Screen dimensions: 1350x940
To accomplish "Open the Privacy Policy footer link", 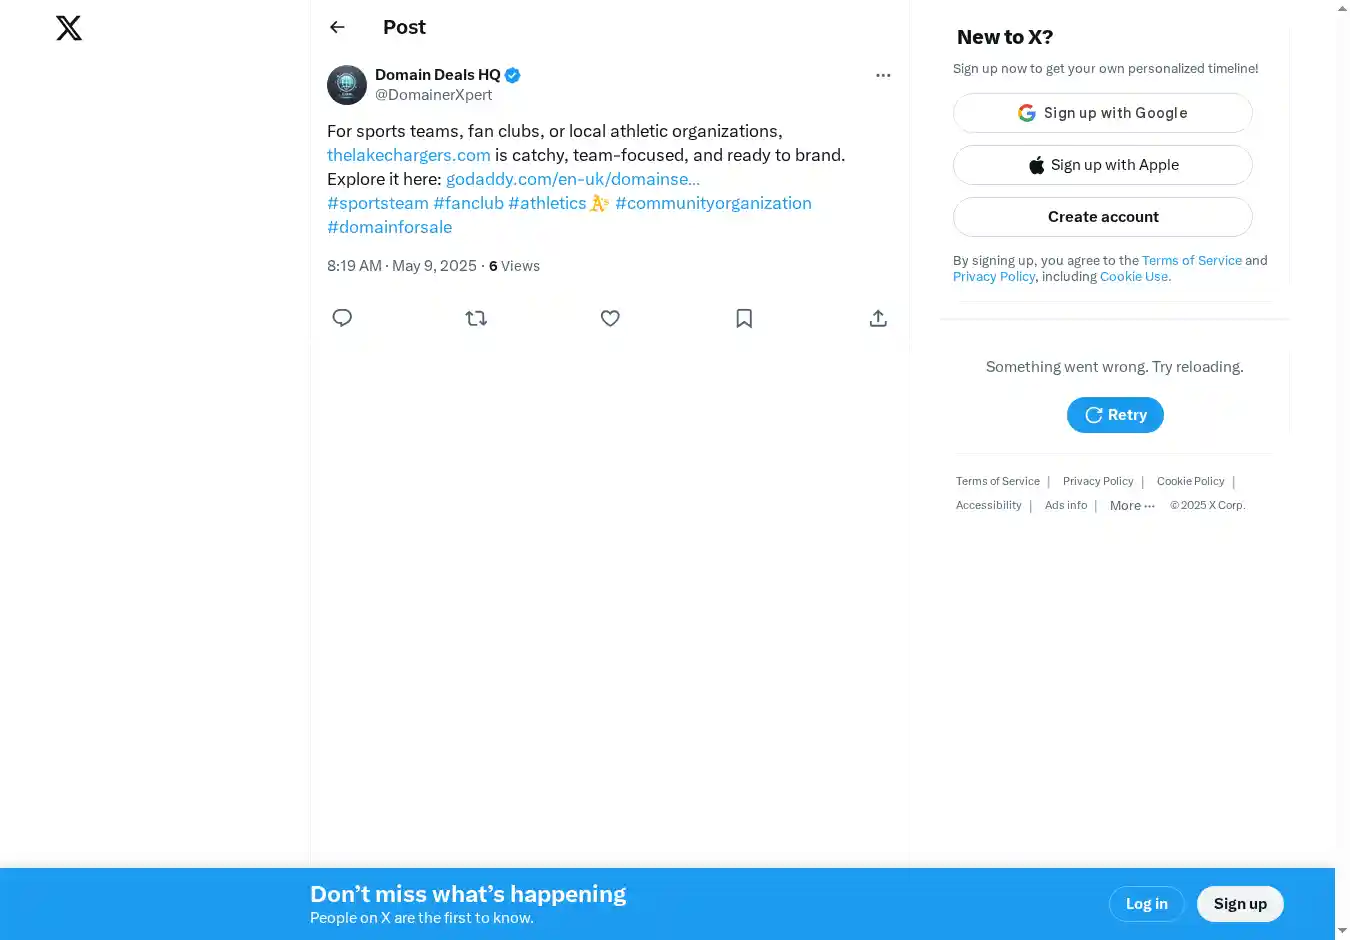I will click(x=1097, y=482).
